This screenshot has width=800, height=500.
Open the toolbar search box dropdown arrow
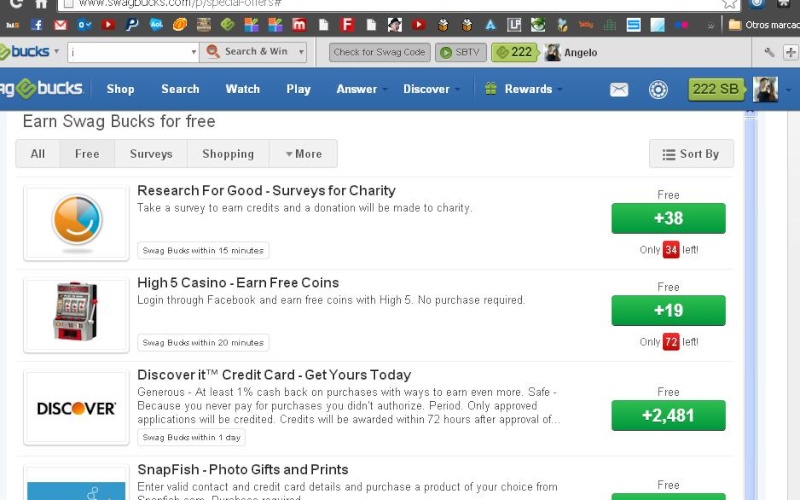point(193,52)
